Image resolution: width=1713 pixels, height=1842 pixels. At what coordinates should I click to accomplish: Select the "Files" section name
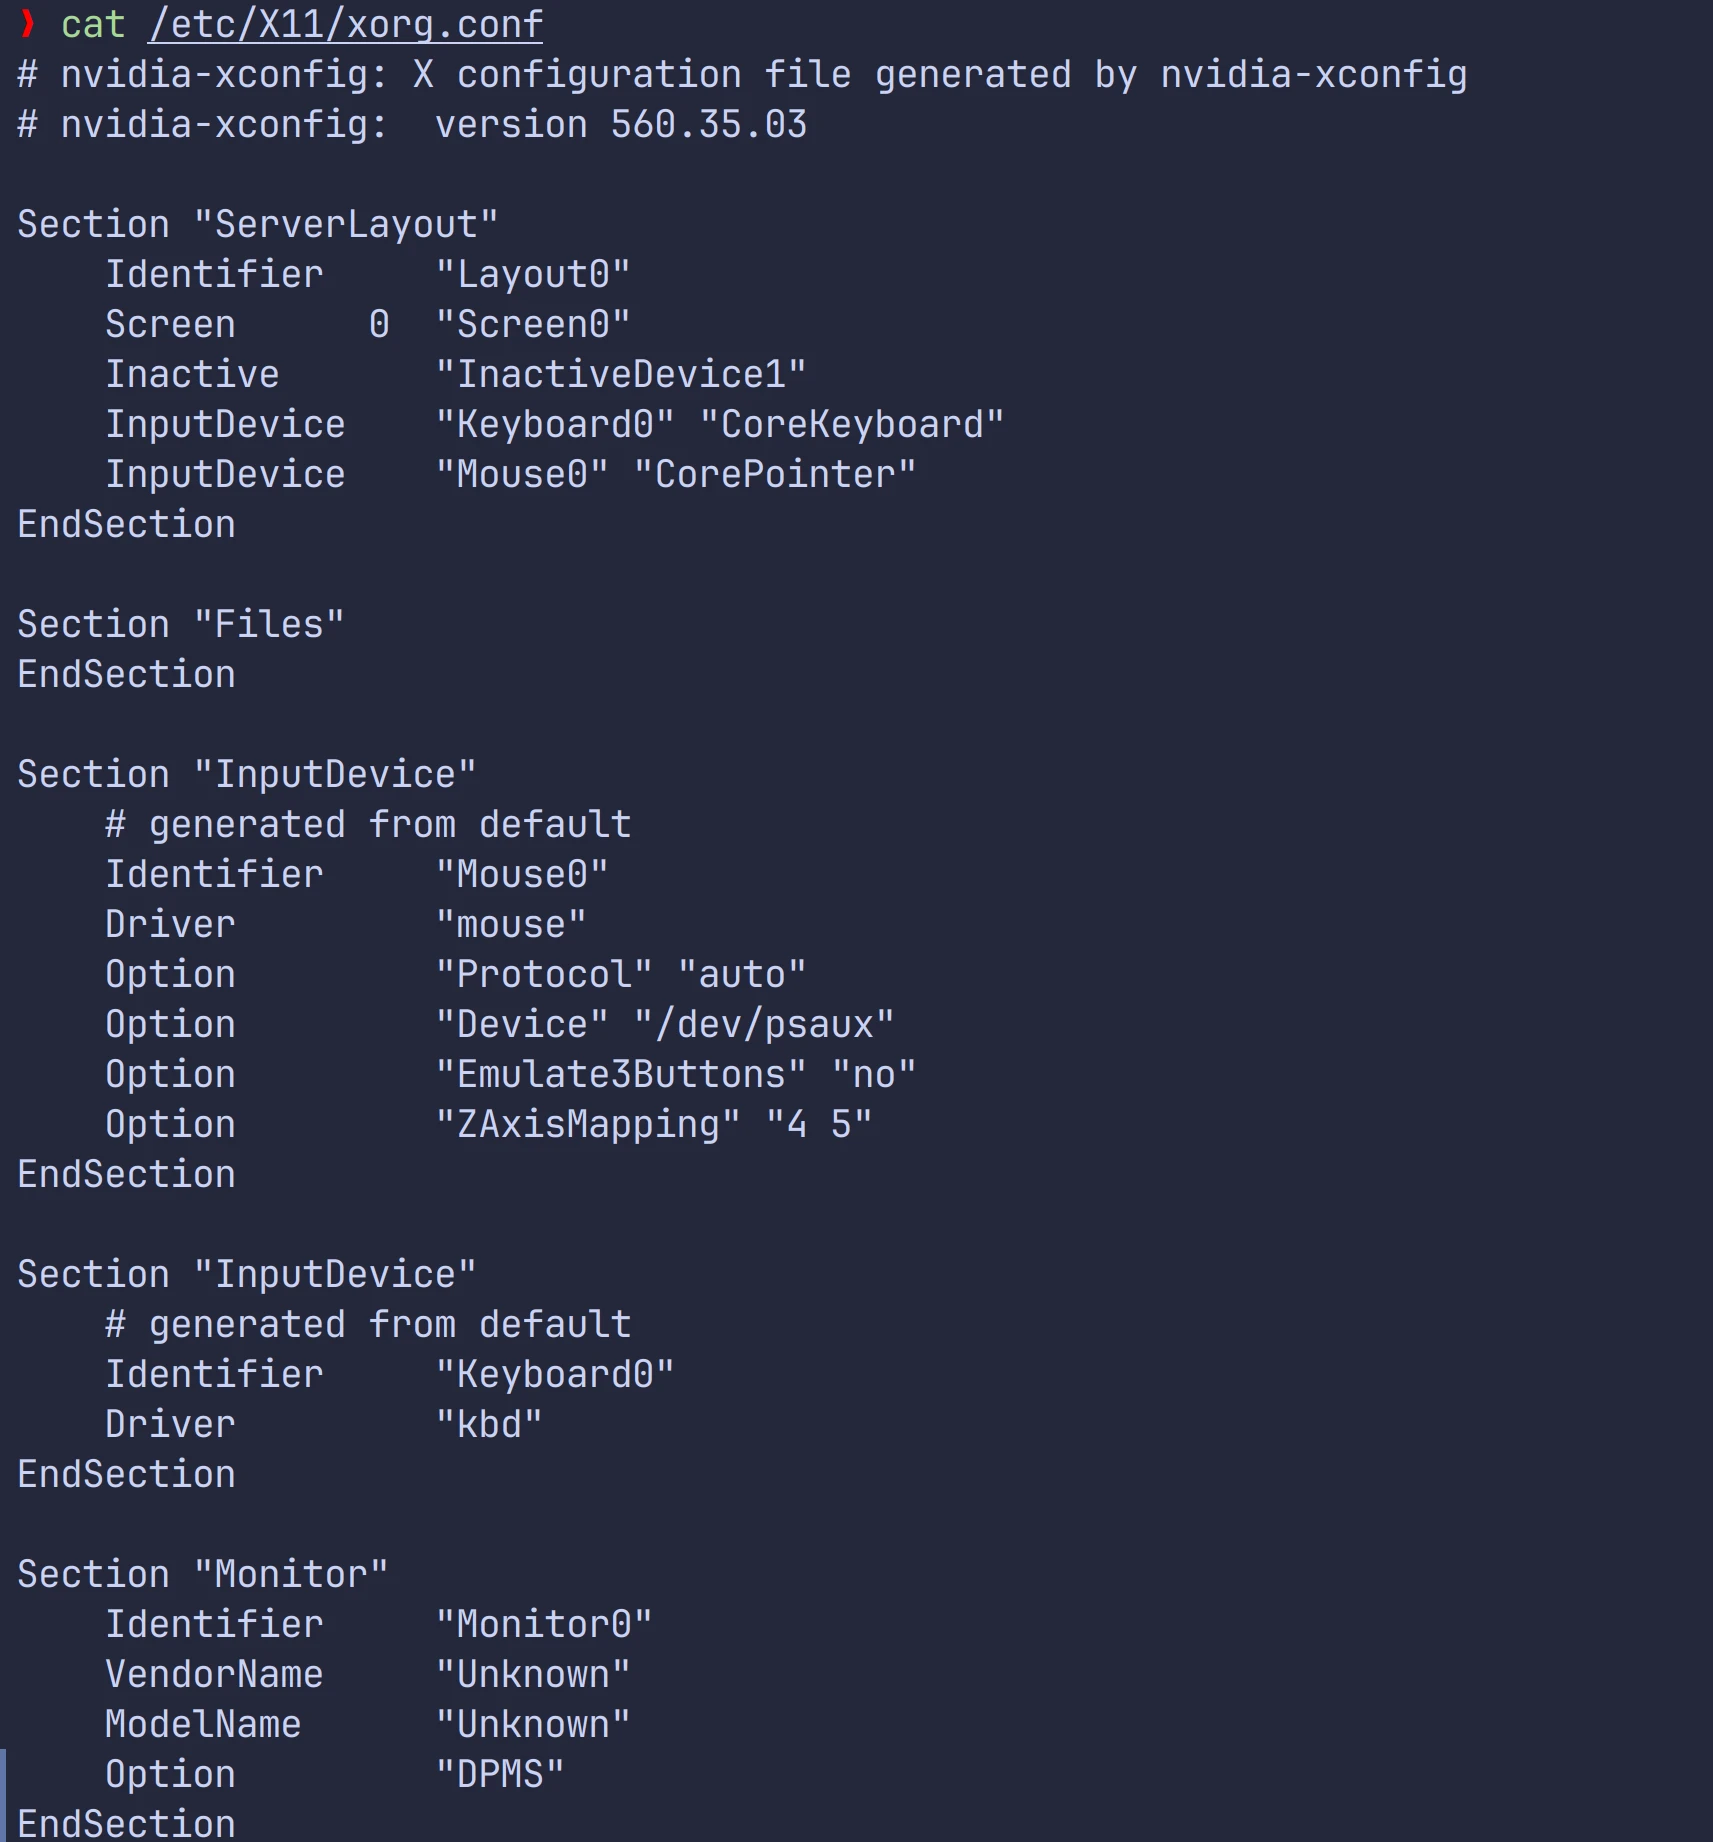point(269,625)
